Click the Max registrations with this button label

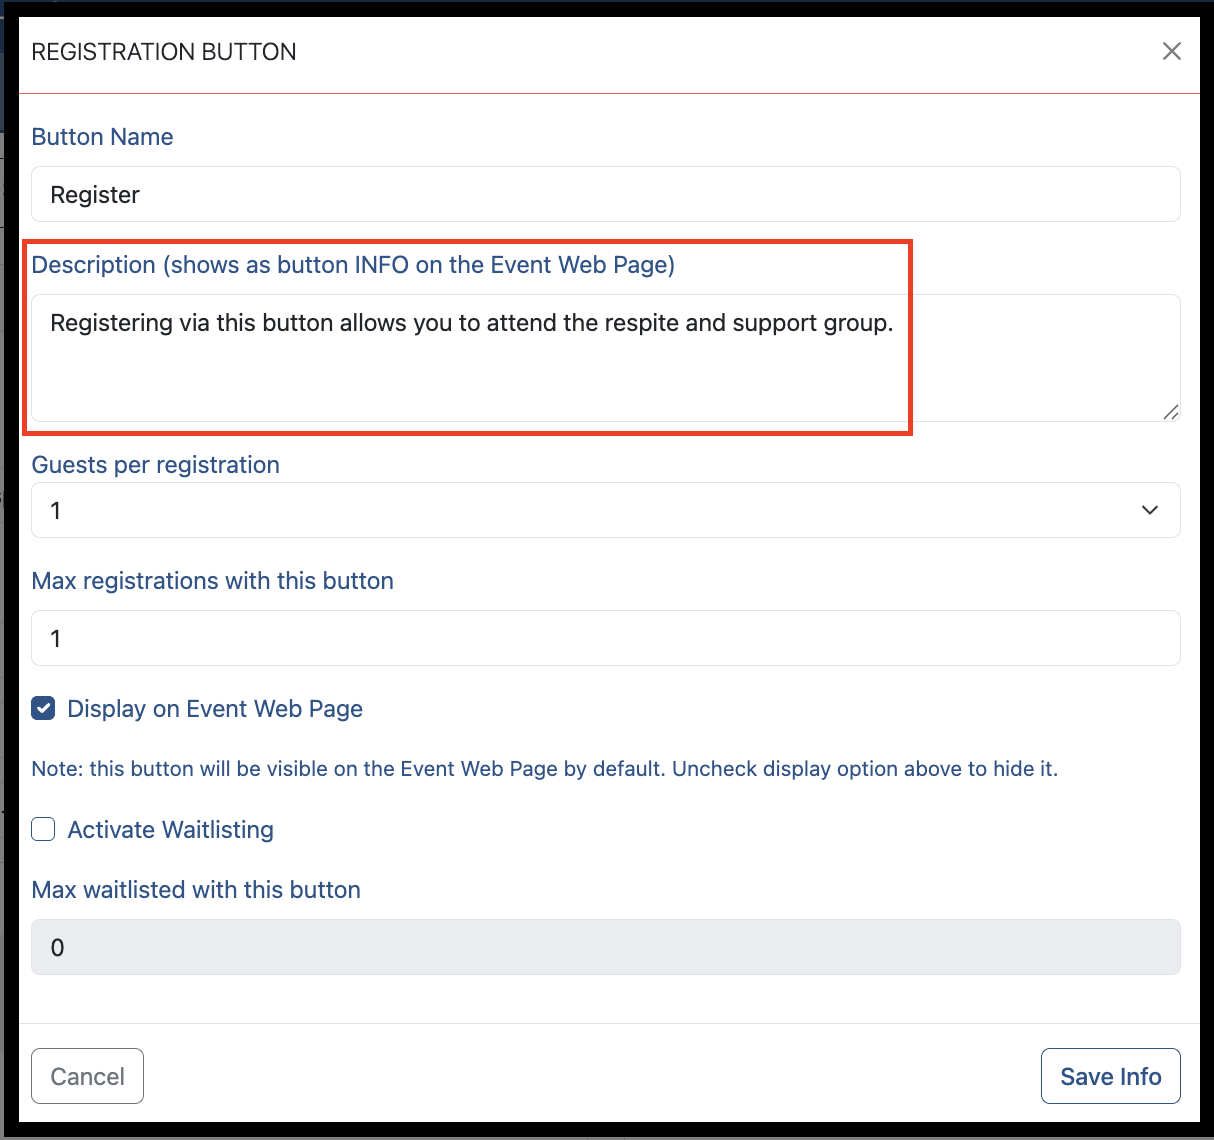pyautogui.click(x=213, y=581)
